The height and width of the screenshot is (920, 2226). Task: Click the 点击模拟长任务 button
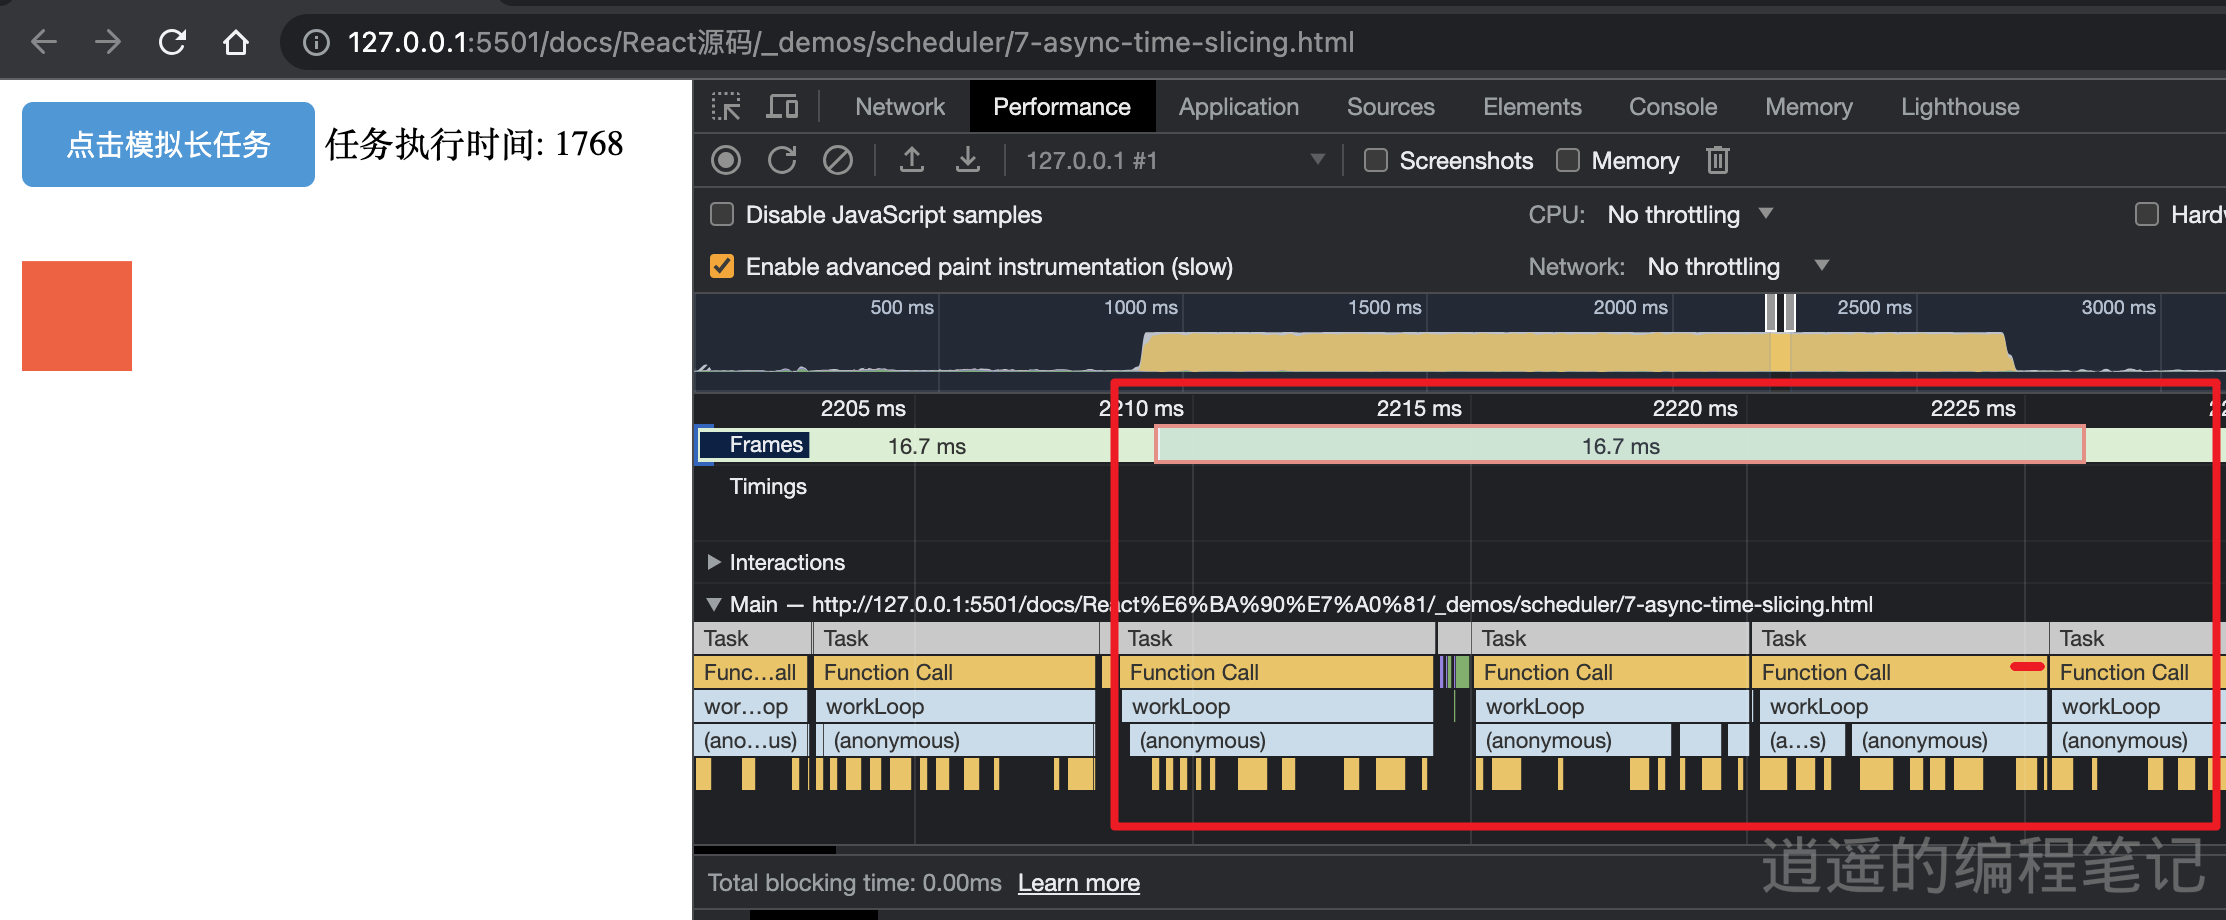point(168,144)
